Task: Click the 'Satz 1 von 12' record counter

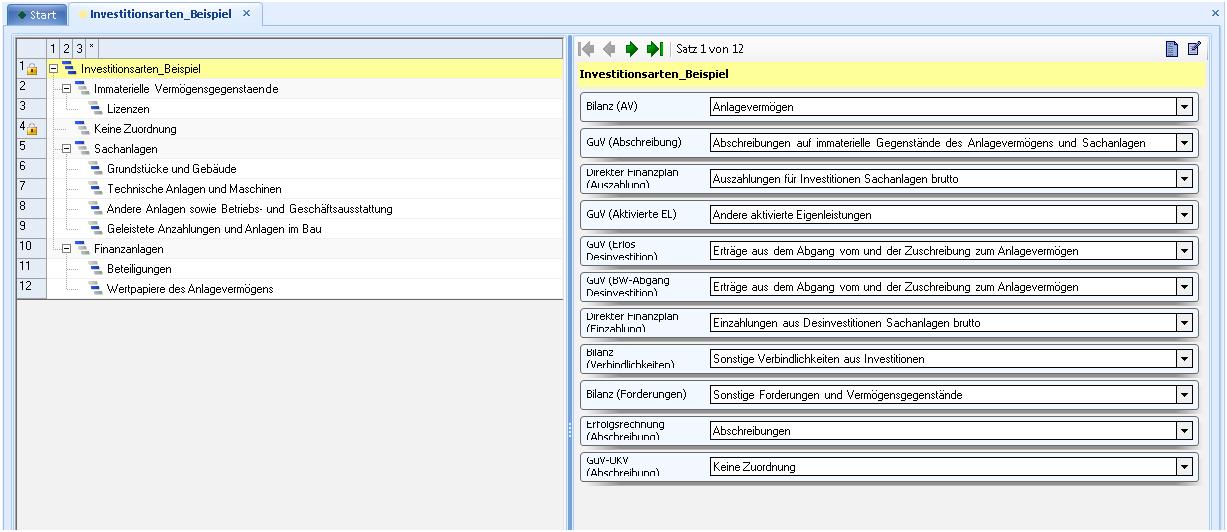Action: (x=710, y=49)
